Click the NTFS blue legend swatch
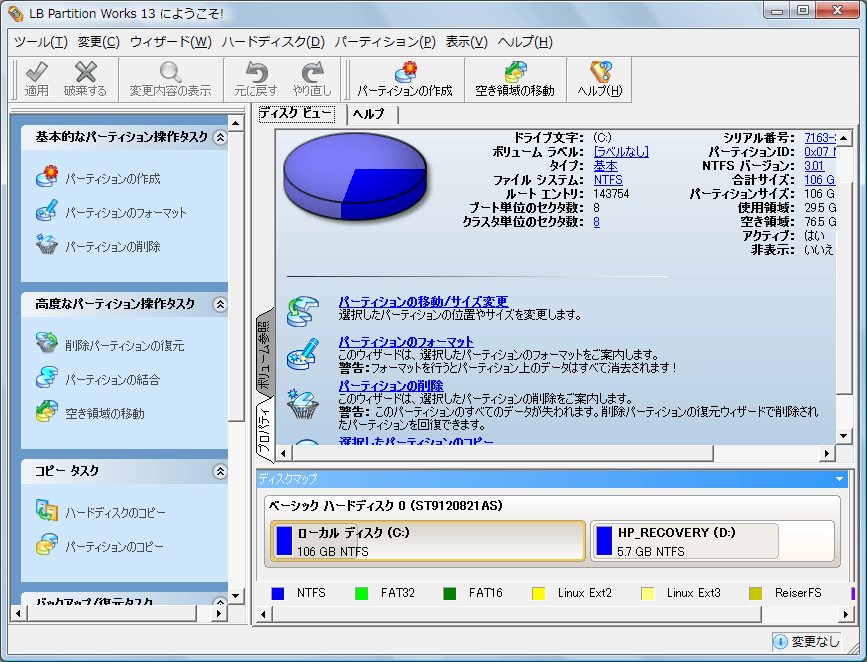The width and height of the screenshot is (867, 662). pos(278,593)
